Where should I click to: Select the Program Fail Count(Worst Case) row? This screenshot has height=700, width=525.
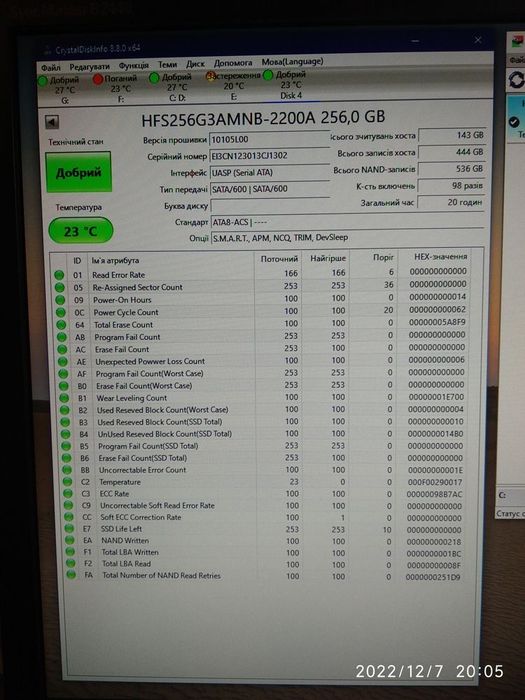[261, 373]
